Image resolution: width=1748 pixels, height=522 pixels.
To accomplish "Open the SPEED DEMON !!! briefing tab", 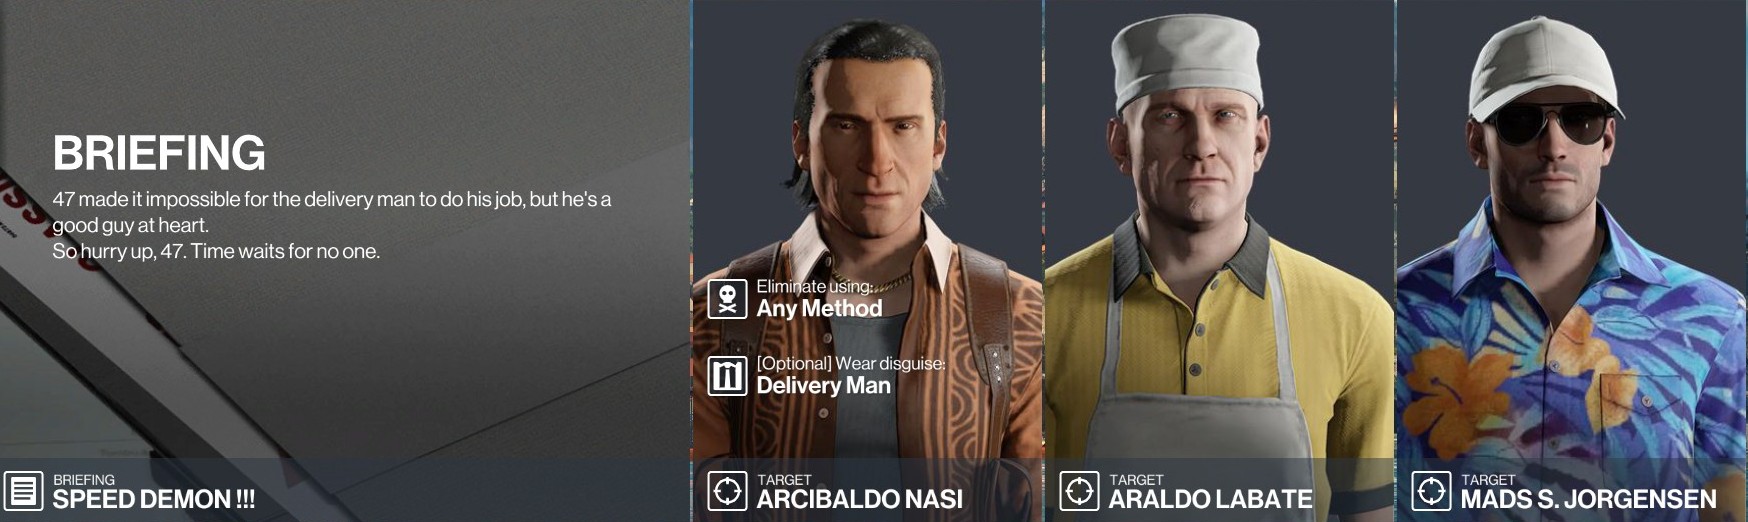I will coord(345,491).
